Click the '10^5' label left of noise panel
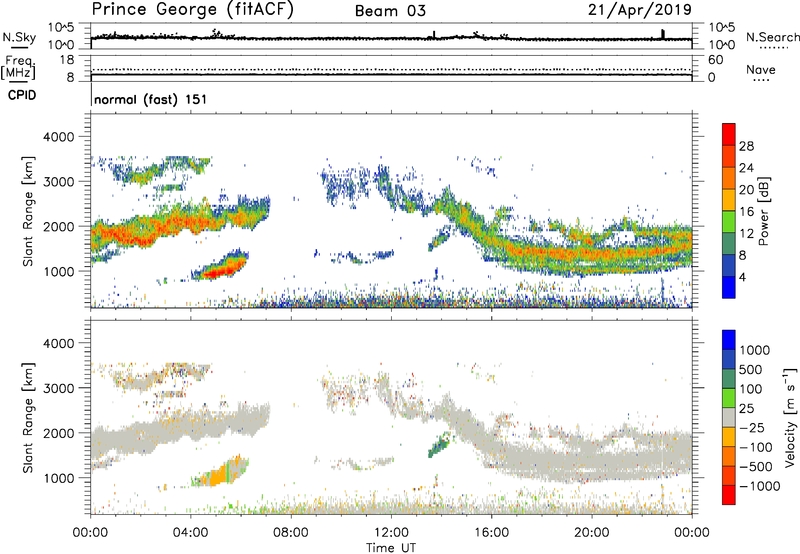This screenshot has height=554, width=800. click(61, 27)
